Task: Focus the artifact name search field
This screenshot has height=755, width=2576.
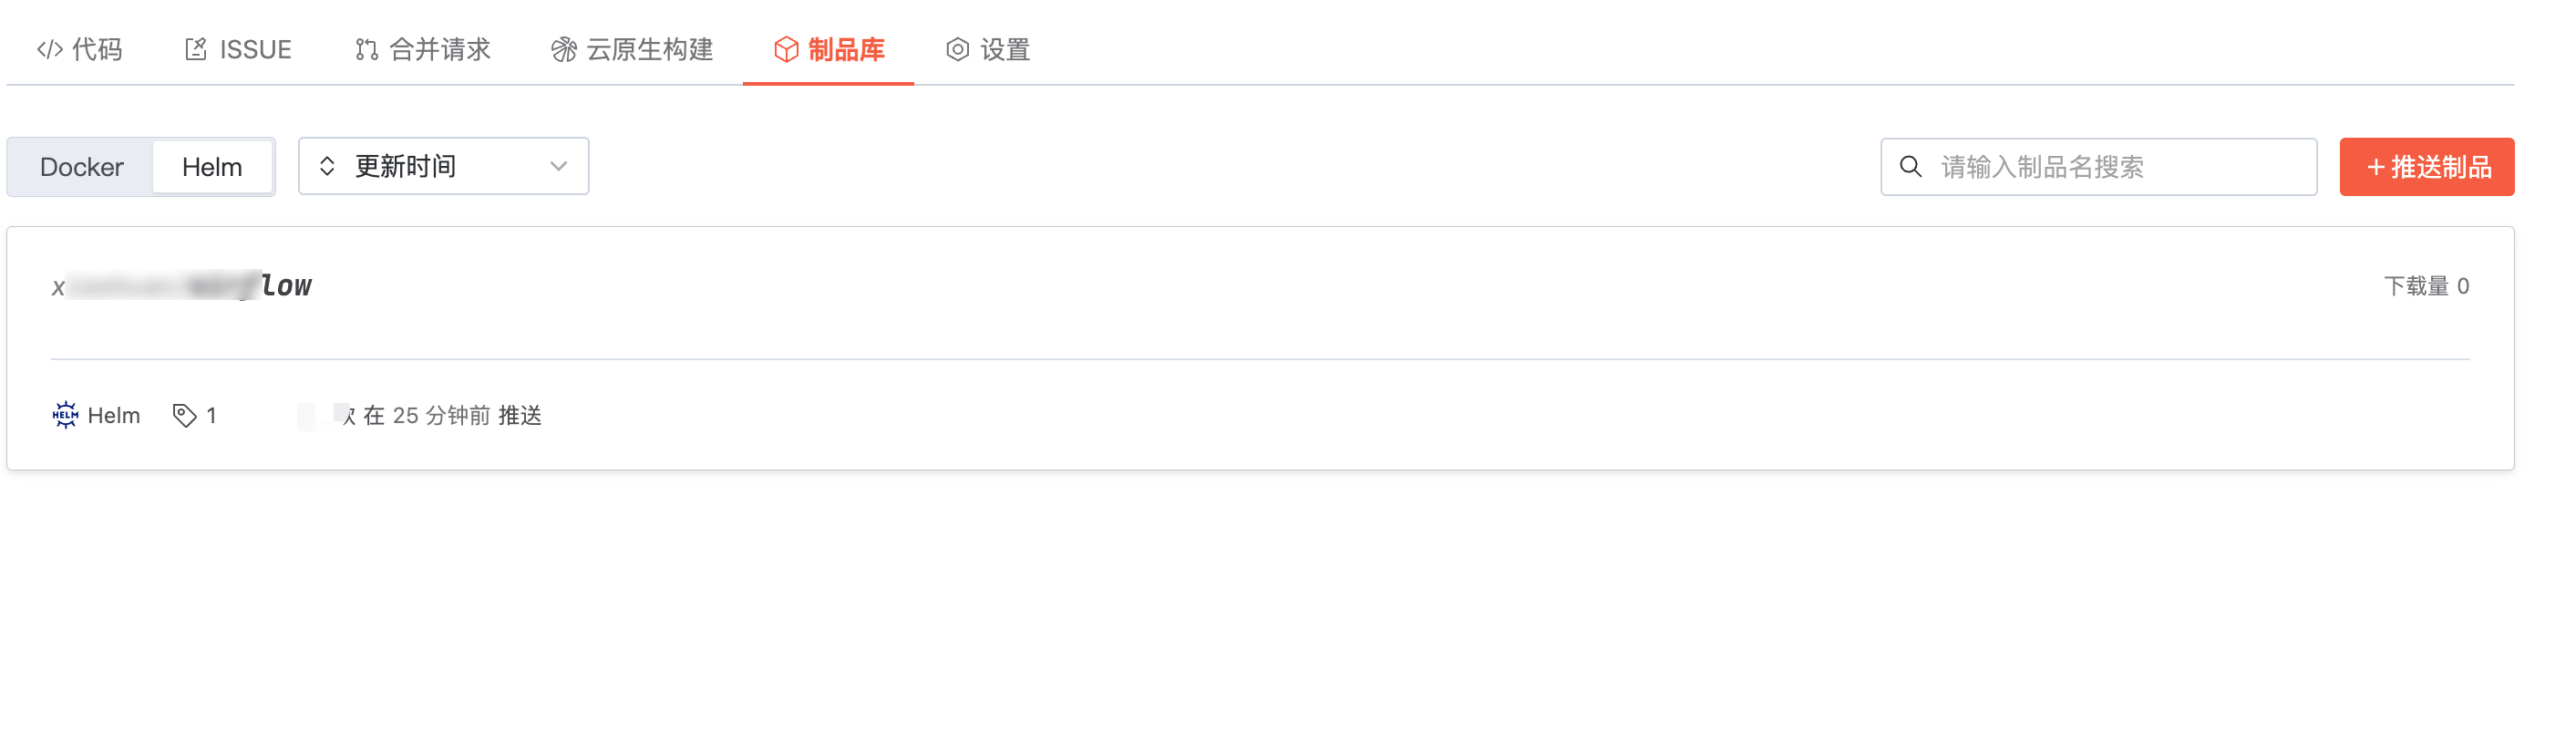Action: 2120,166
